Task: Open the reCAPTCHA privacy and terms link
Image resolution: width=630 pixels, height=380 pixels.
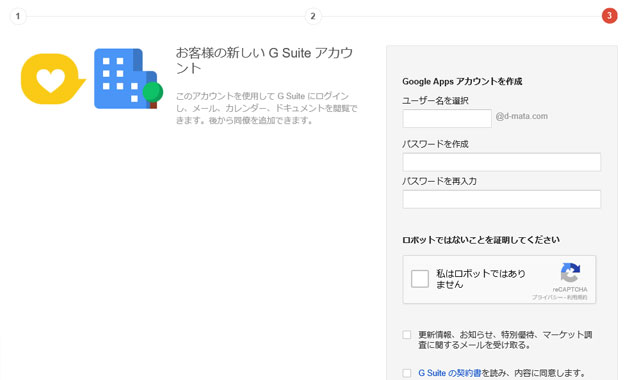Action: 559,298
